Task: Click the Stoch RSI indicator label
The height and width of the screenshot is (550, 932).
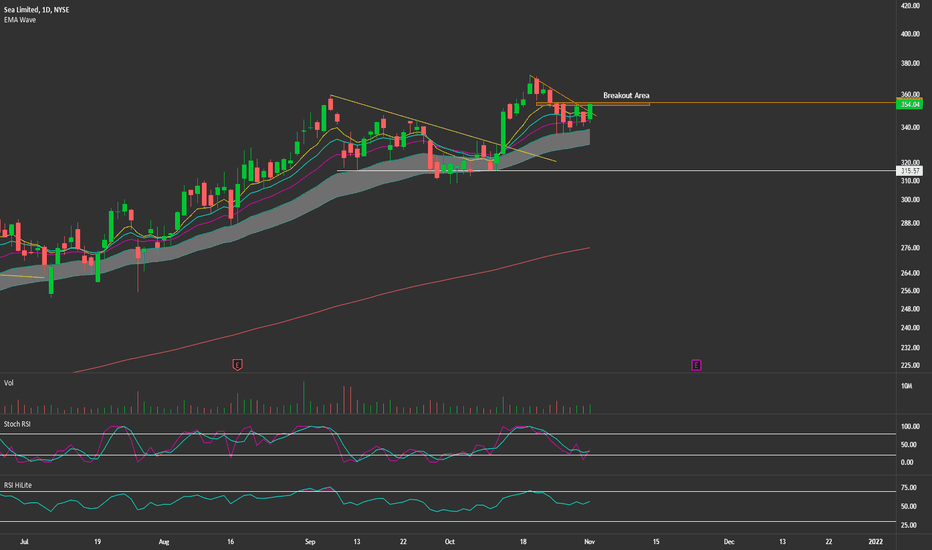Action: point(17,424)
